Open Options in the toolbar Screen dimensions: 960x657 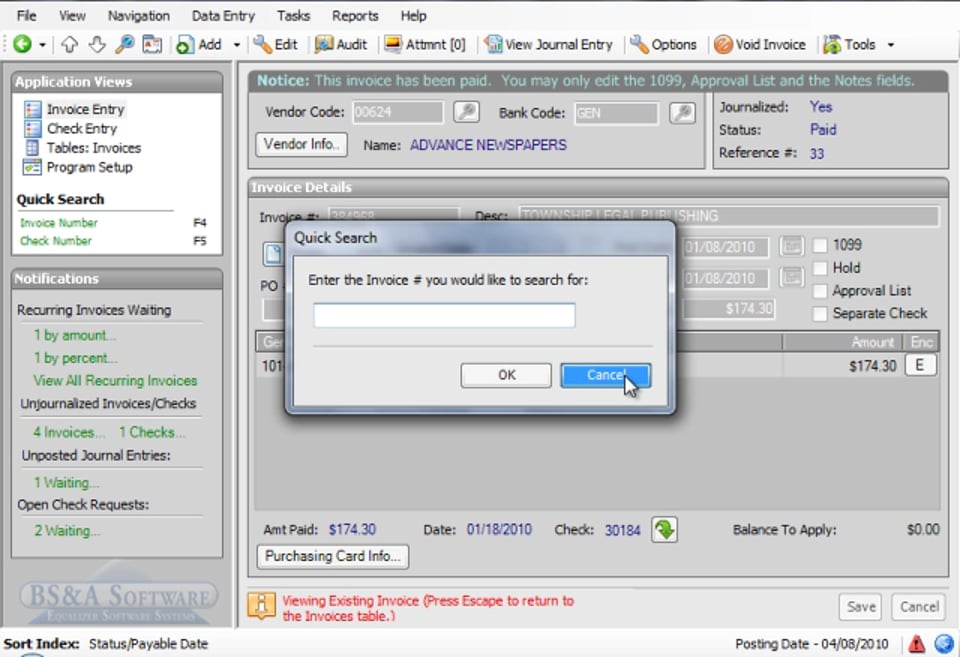click(x=664, y=44)
